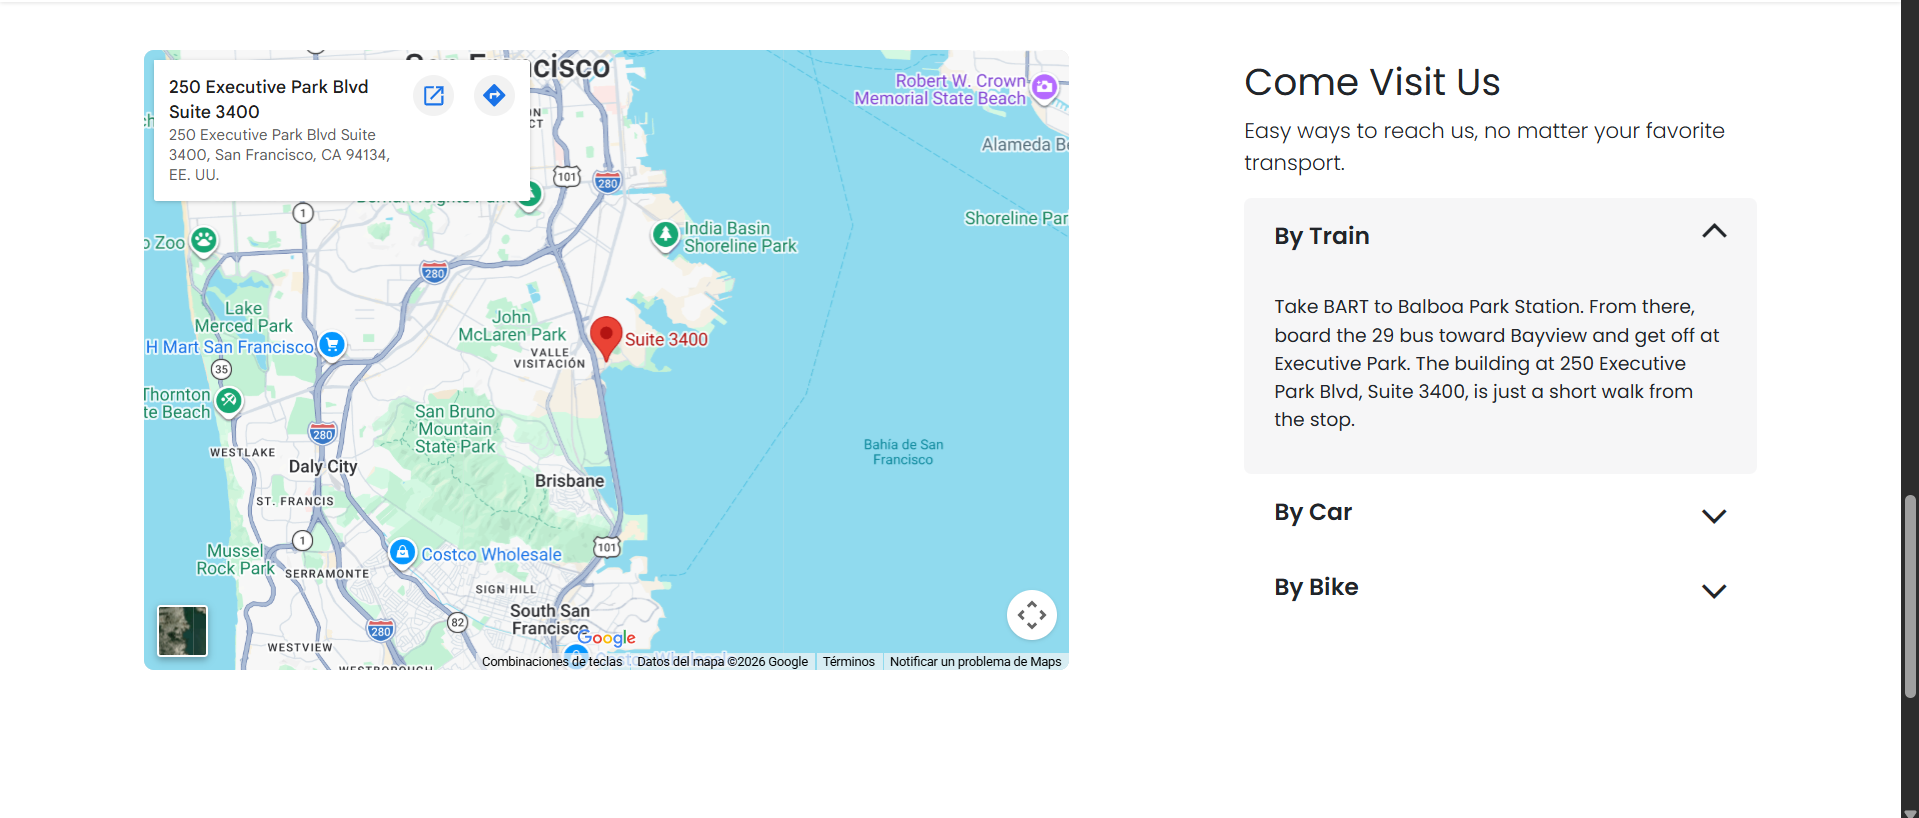Switch to satellite view thumbnail
The width and height of the screenshot is (1919, 818).
pyautogui.click(x=182, y=631)
